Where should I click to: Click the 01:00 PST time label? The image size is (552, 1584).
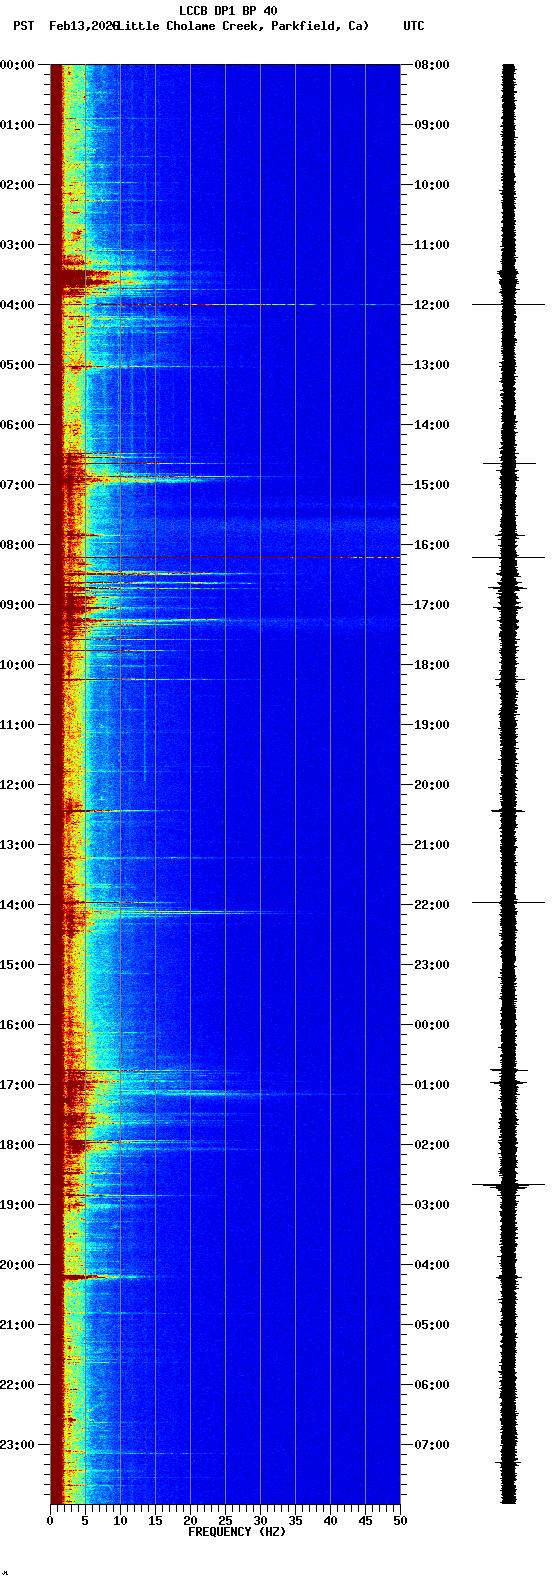16,125
